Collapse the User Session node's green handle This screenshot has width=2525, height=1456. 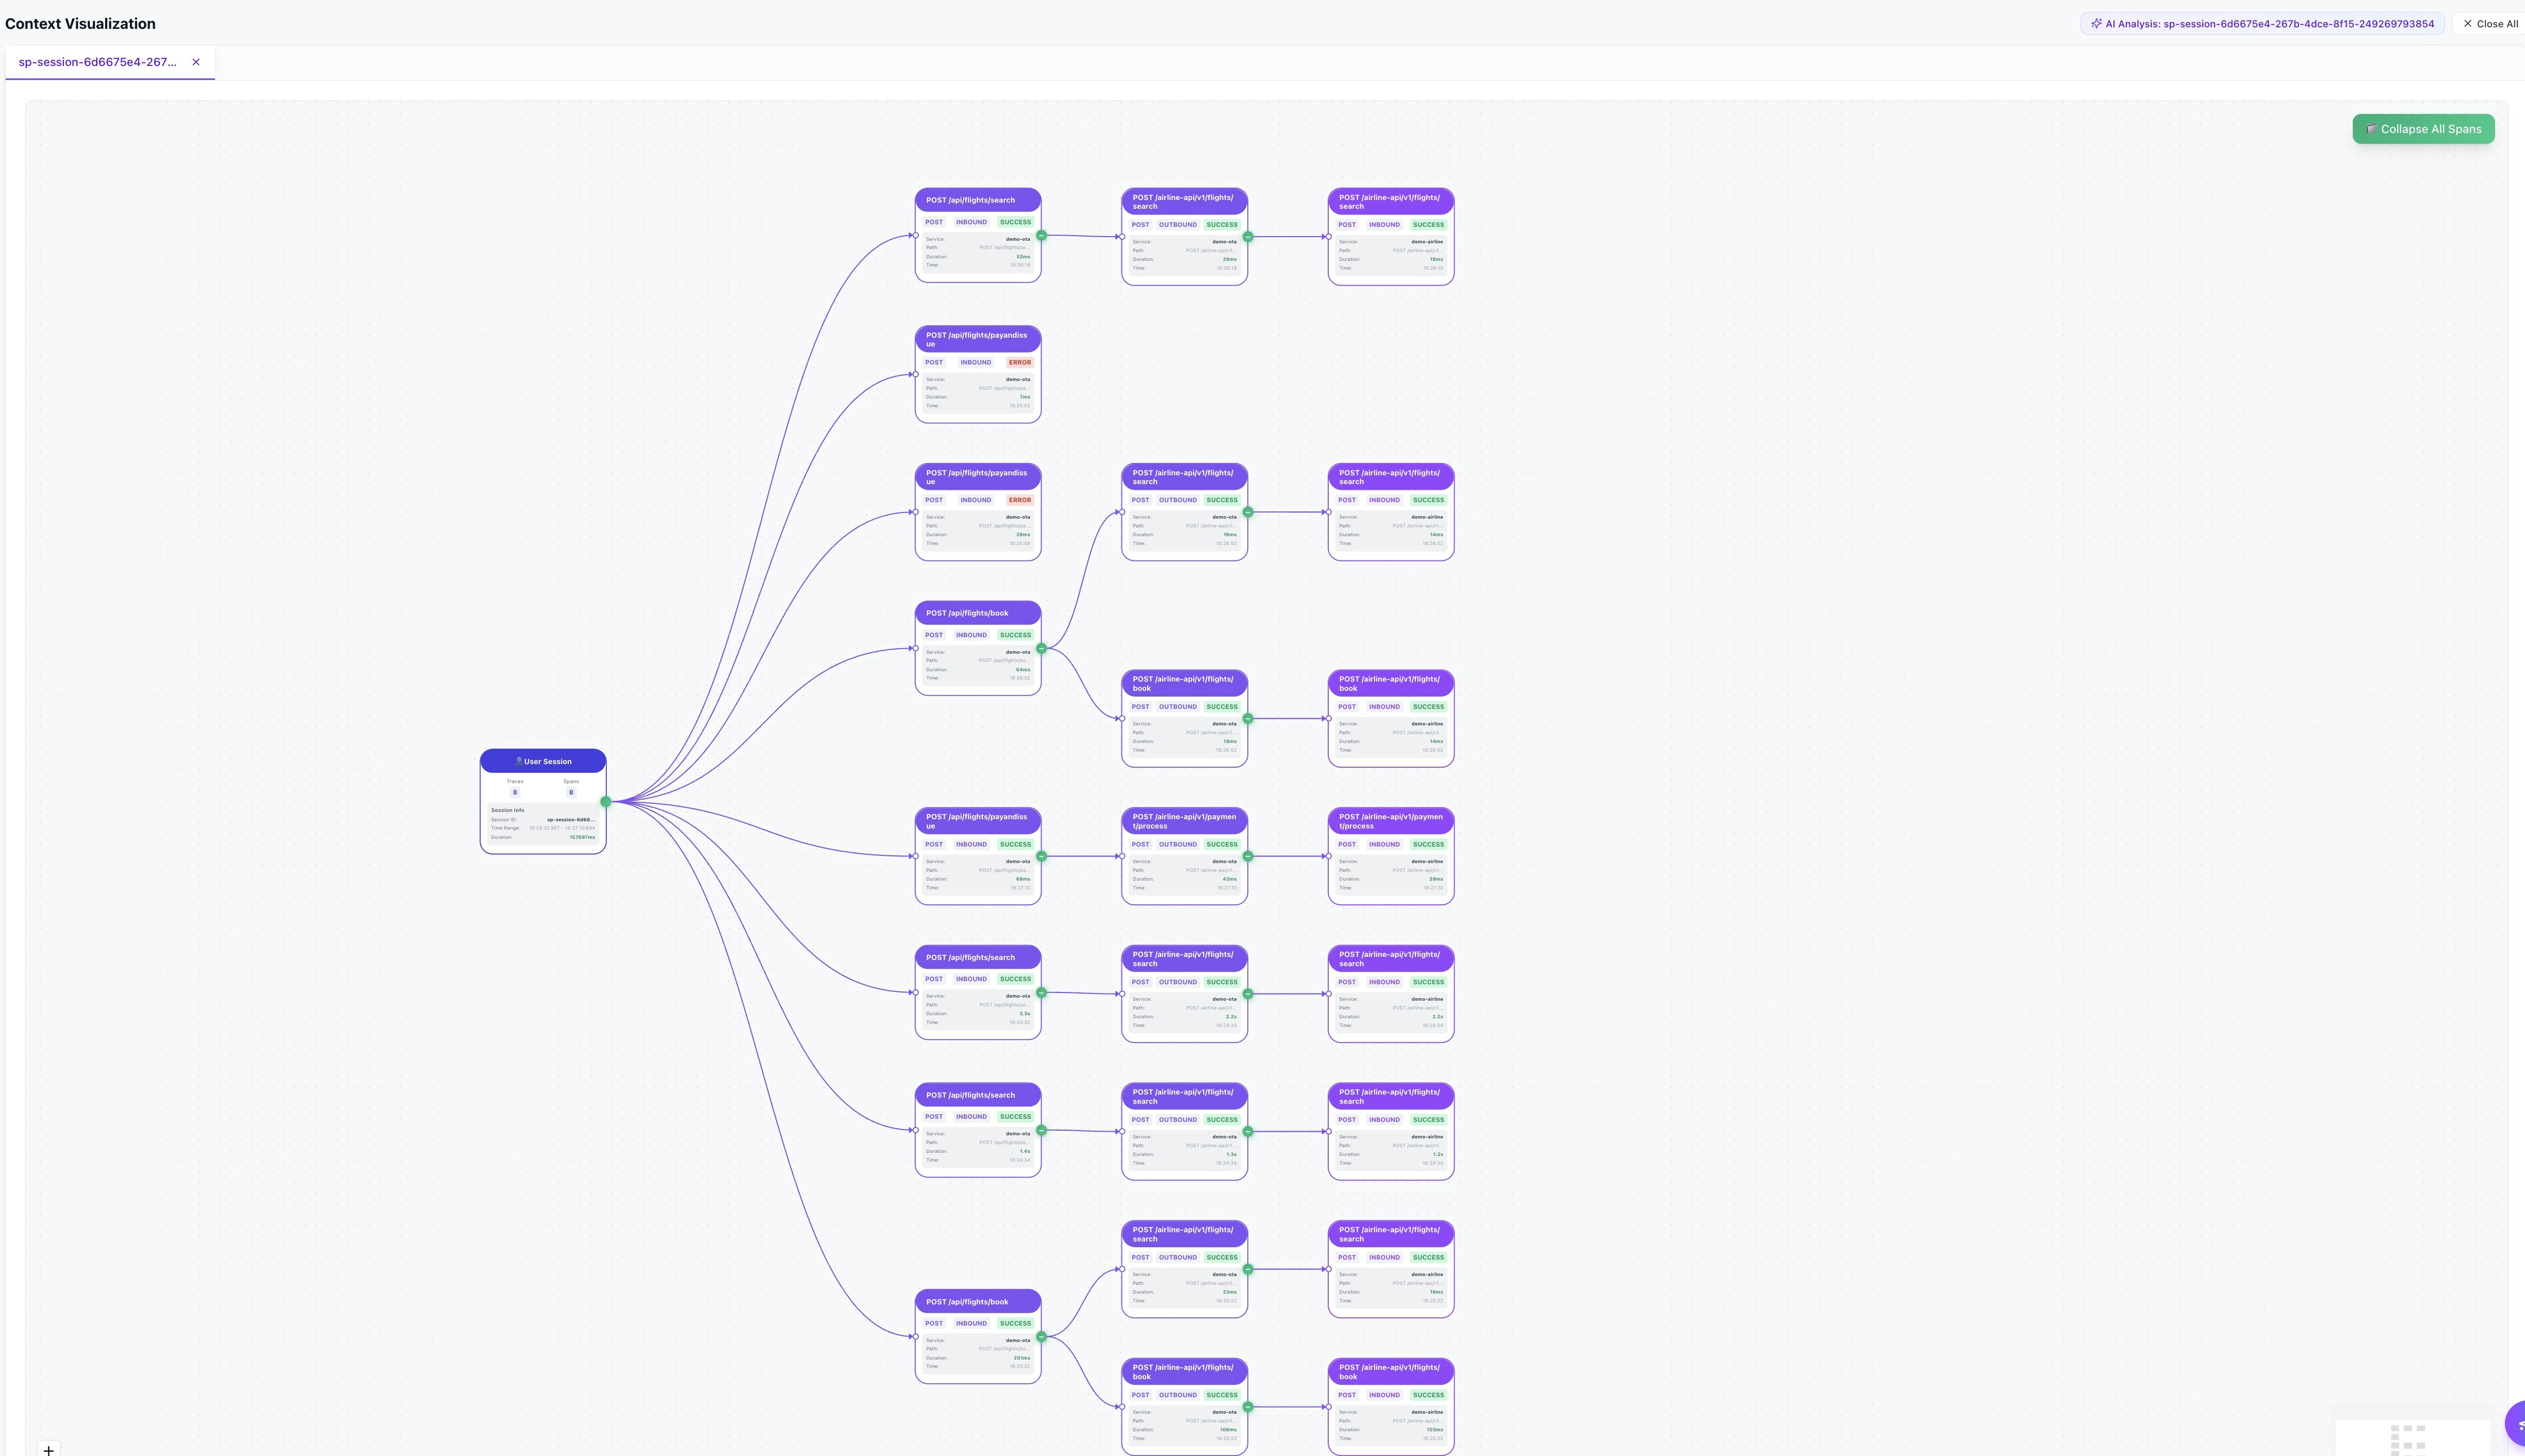click(x=606, y=801)
